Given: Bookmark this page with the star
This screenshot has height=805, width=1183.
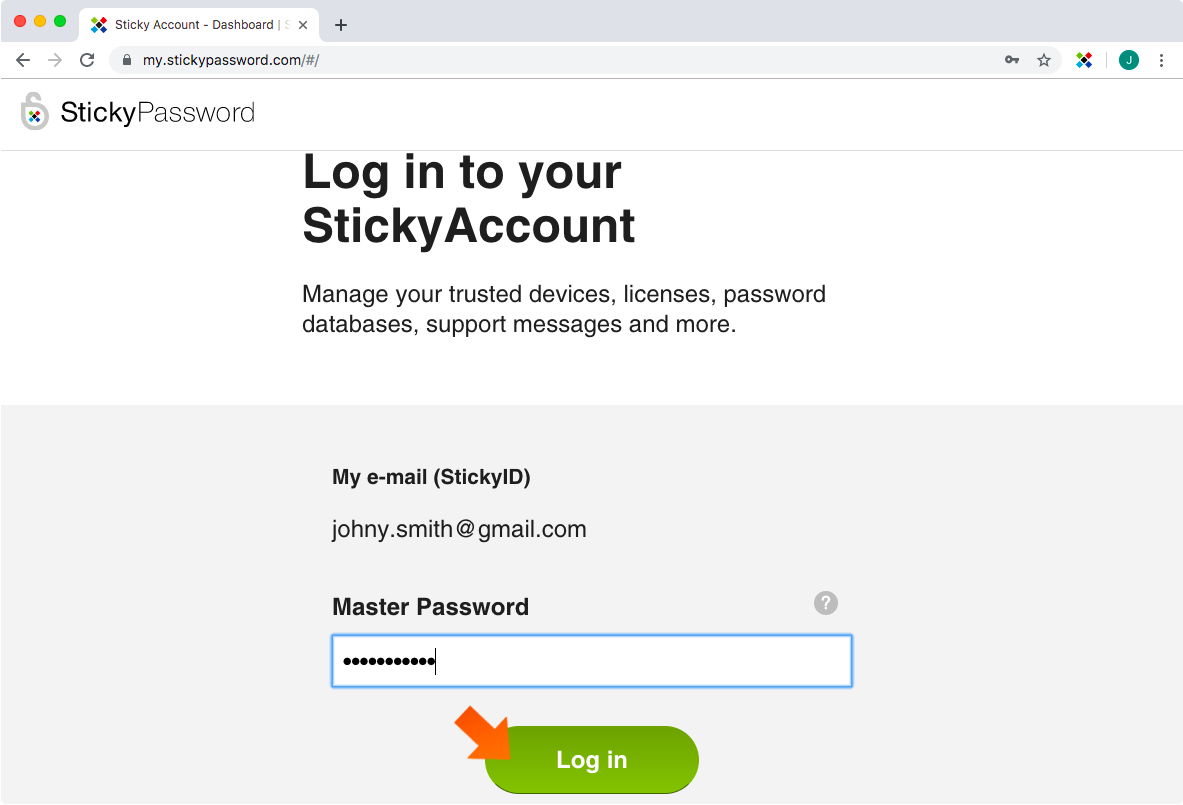Looking at the screenshot, I should pyautogui.click(x=1043, y=60).
